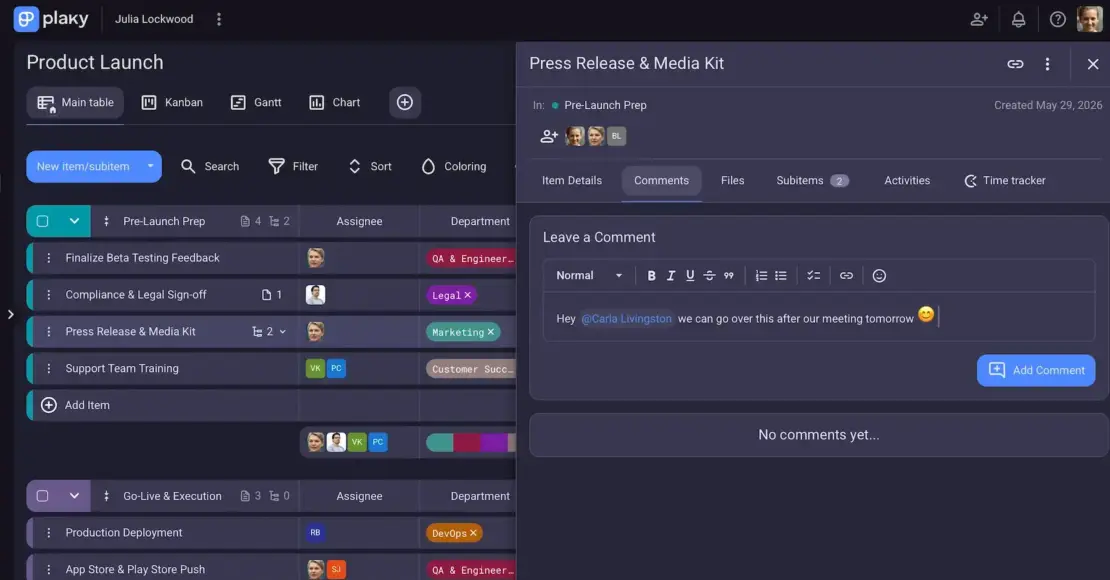Viewport: 1110px width, 580px height.
Task: Open the emoji picker in comment editor
Action: point(879,275)
